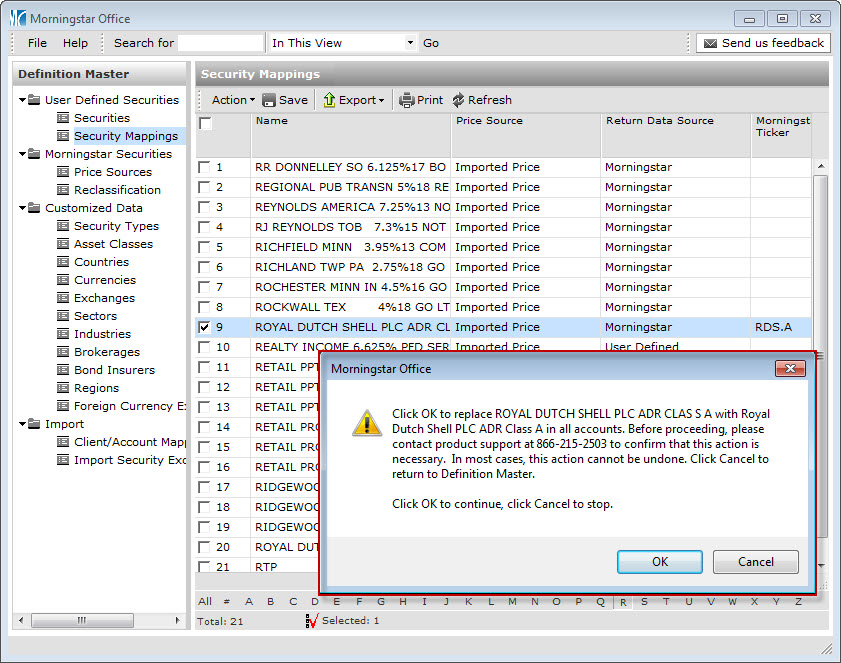
Task: Click the Export arrow icon
Action: (x=329, y=100)
